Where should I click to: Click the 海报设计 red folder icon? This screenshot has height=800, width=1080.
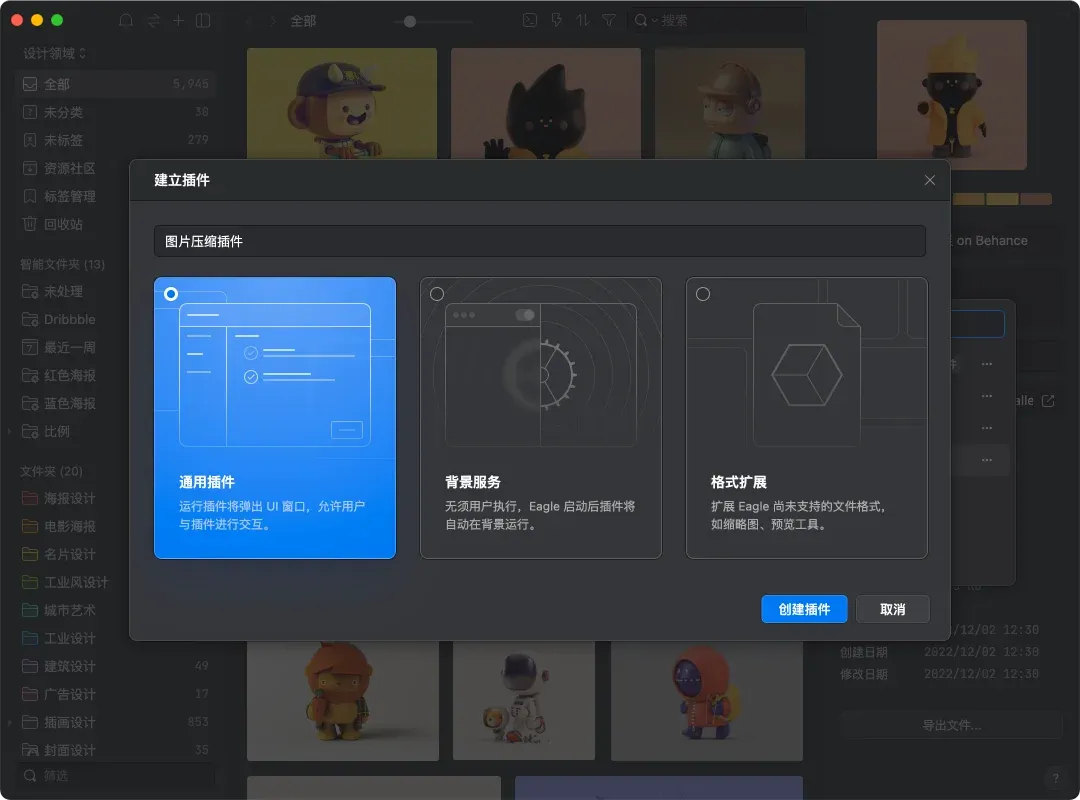[30, 498]
